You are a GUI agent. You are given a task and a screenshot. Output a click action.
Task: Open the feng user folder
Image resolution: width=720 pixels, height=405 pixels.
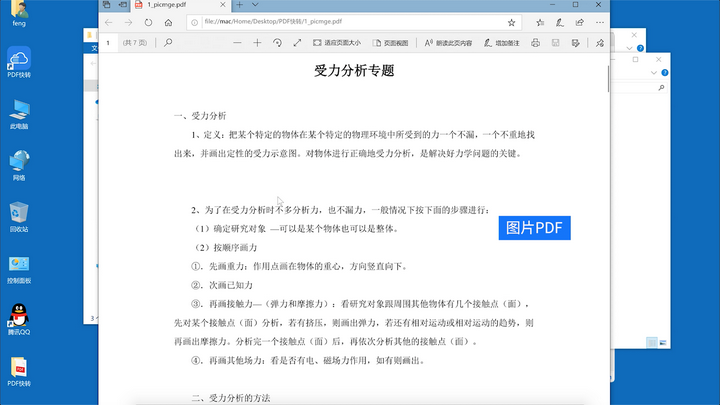(19, 13)
